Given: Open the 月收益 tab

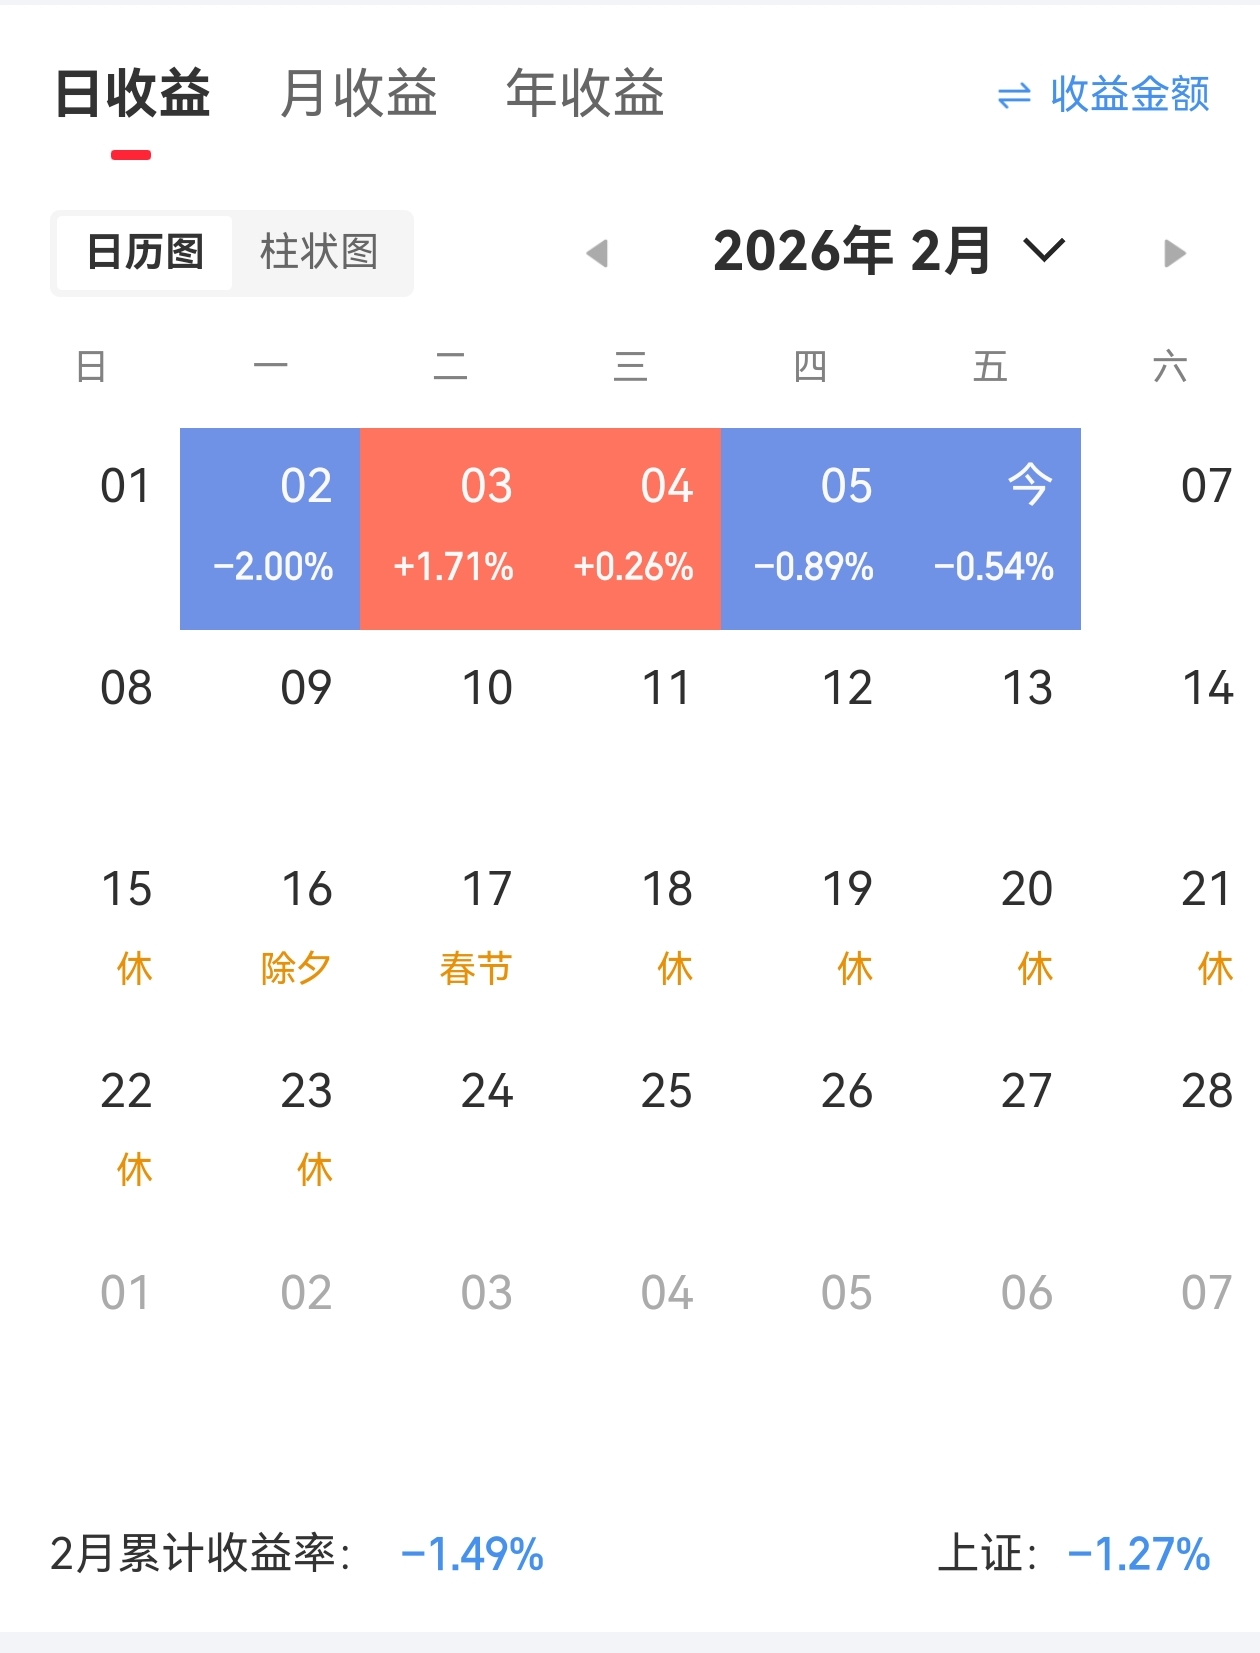Looking at the screenshot, I should (x=359, y=94).
